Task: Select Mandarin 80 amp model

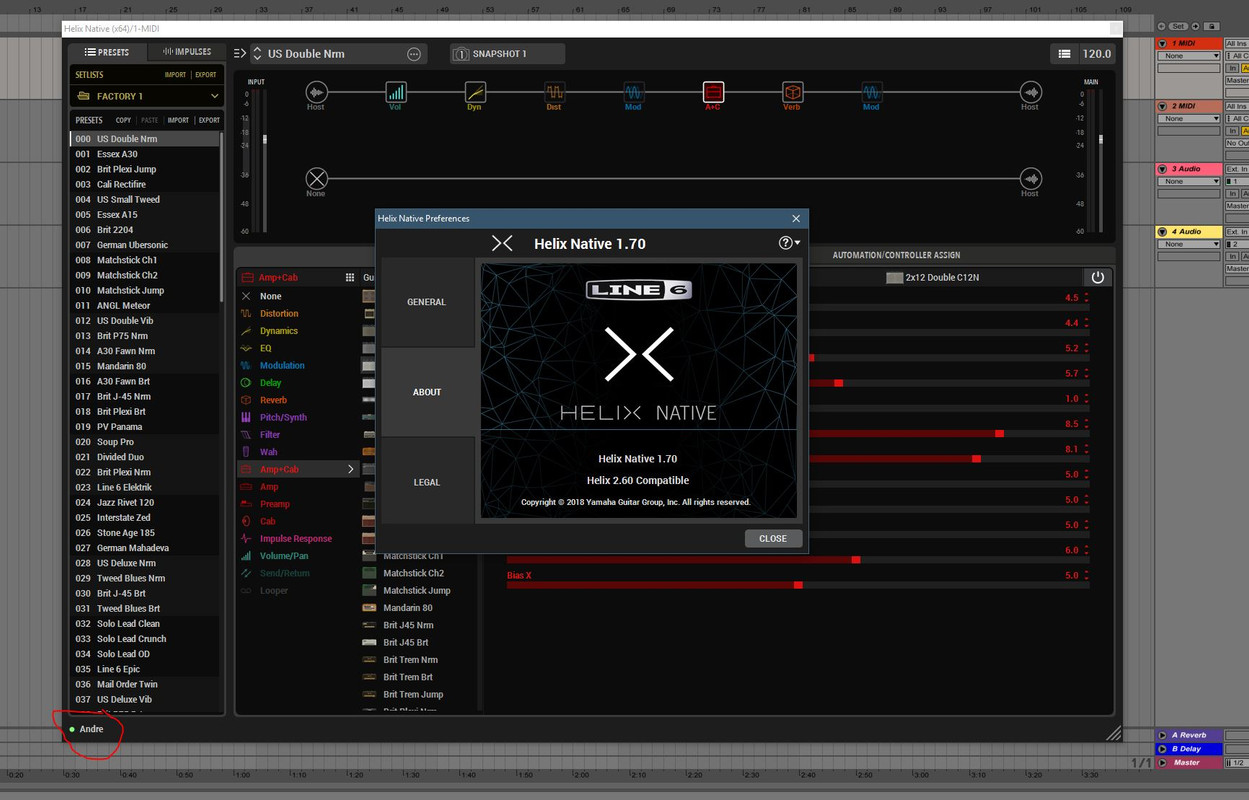Action: tap(408, 608)
